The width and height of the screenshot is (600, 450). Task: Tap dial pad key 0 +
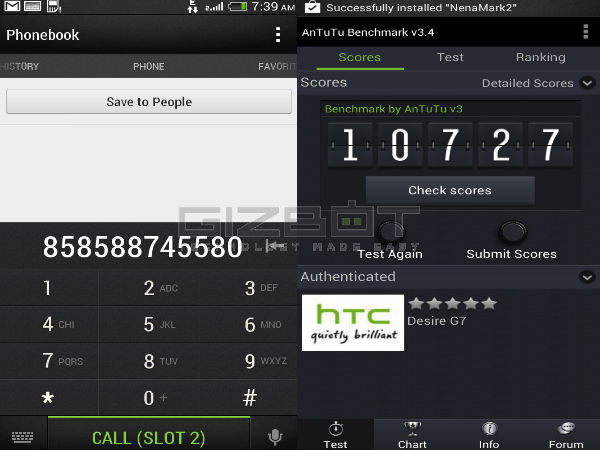coord(149,398)
